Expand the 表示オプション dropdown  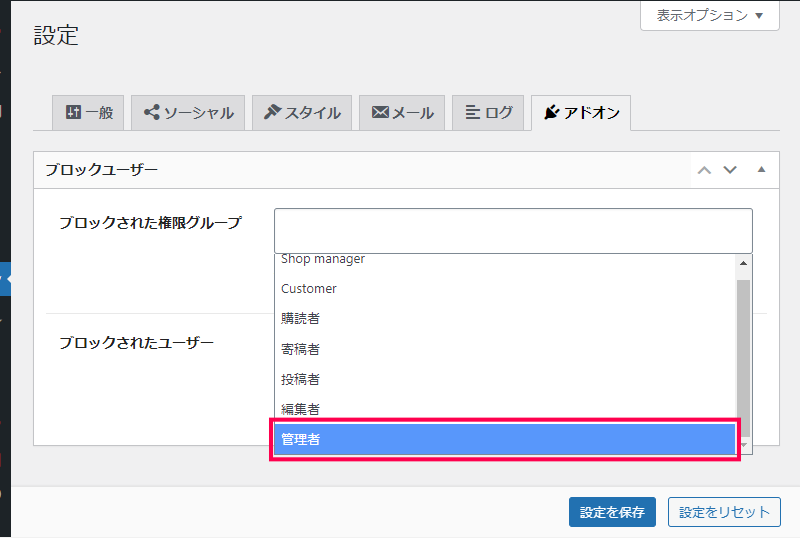pos(710,15)
